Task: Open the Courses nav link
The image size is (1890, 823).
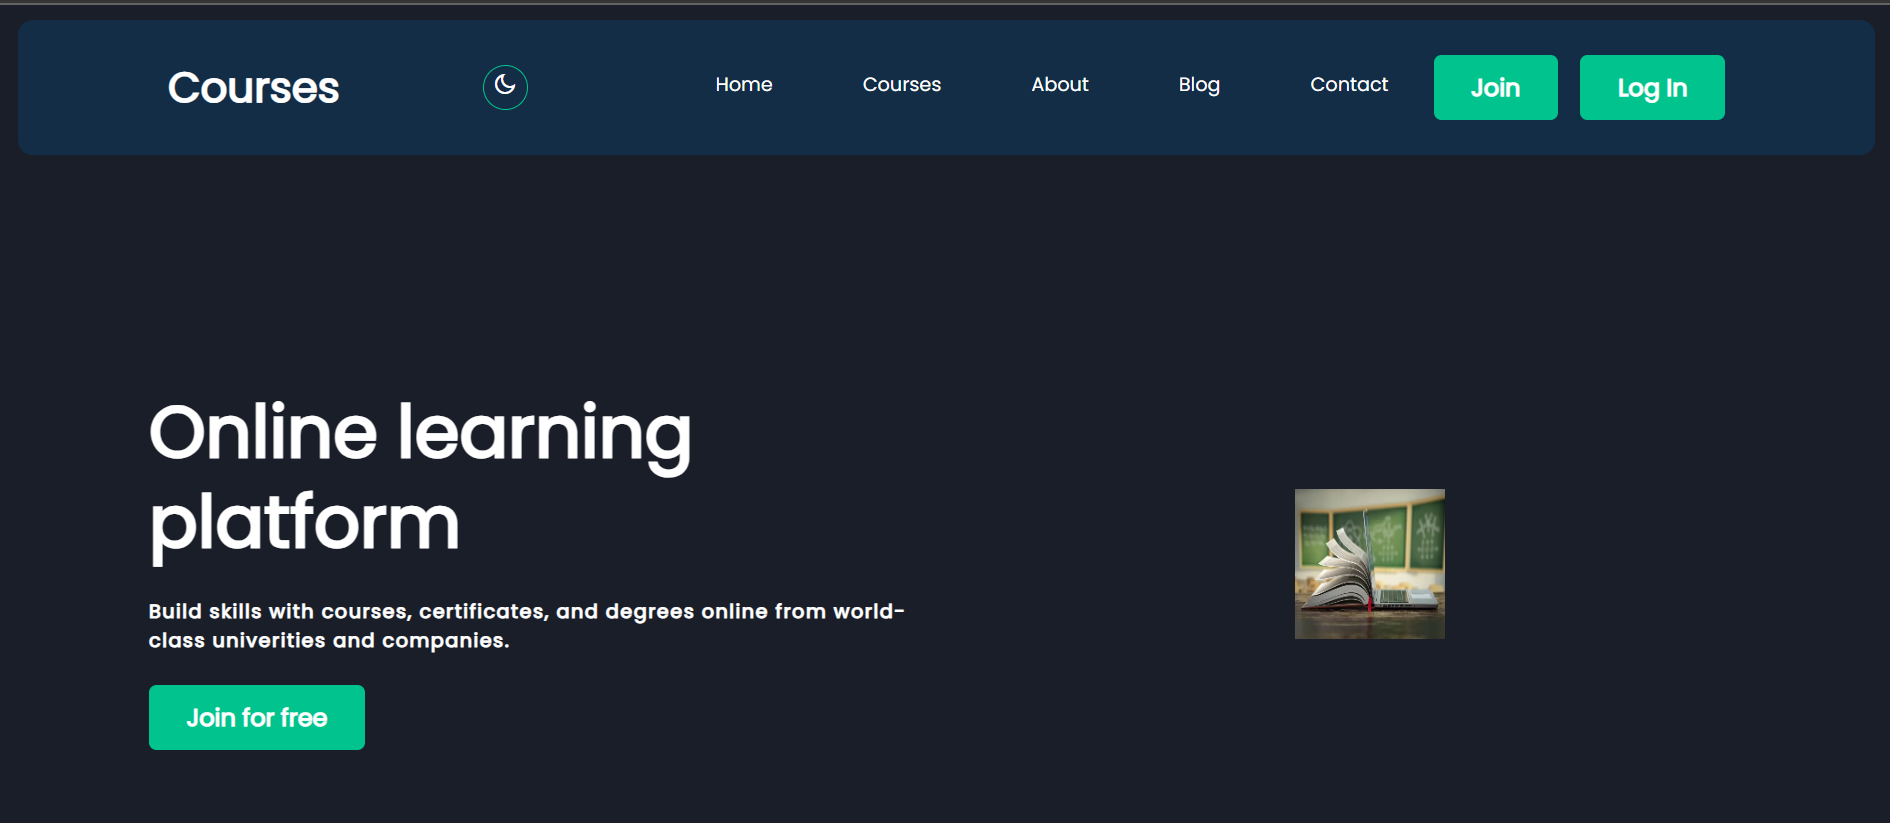Action: tap(901, 85)
